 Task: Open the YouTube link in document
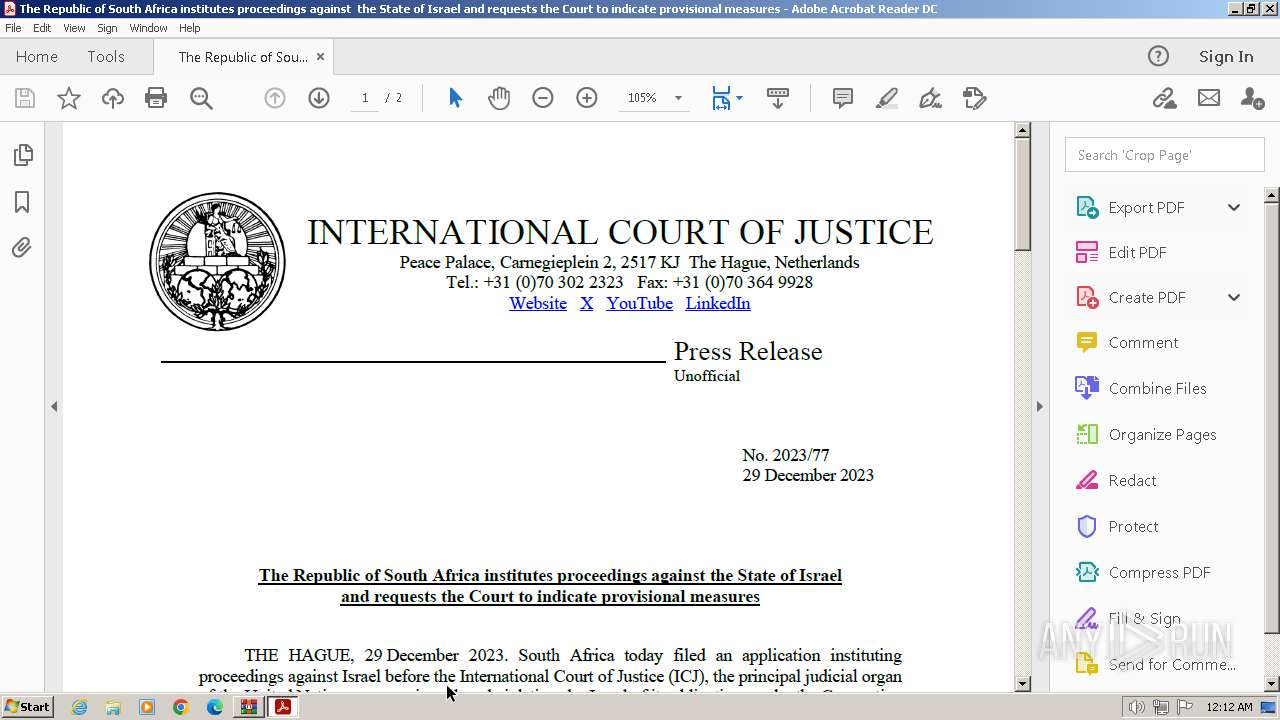(639, 303)
